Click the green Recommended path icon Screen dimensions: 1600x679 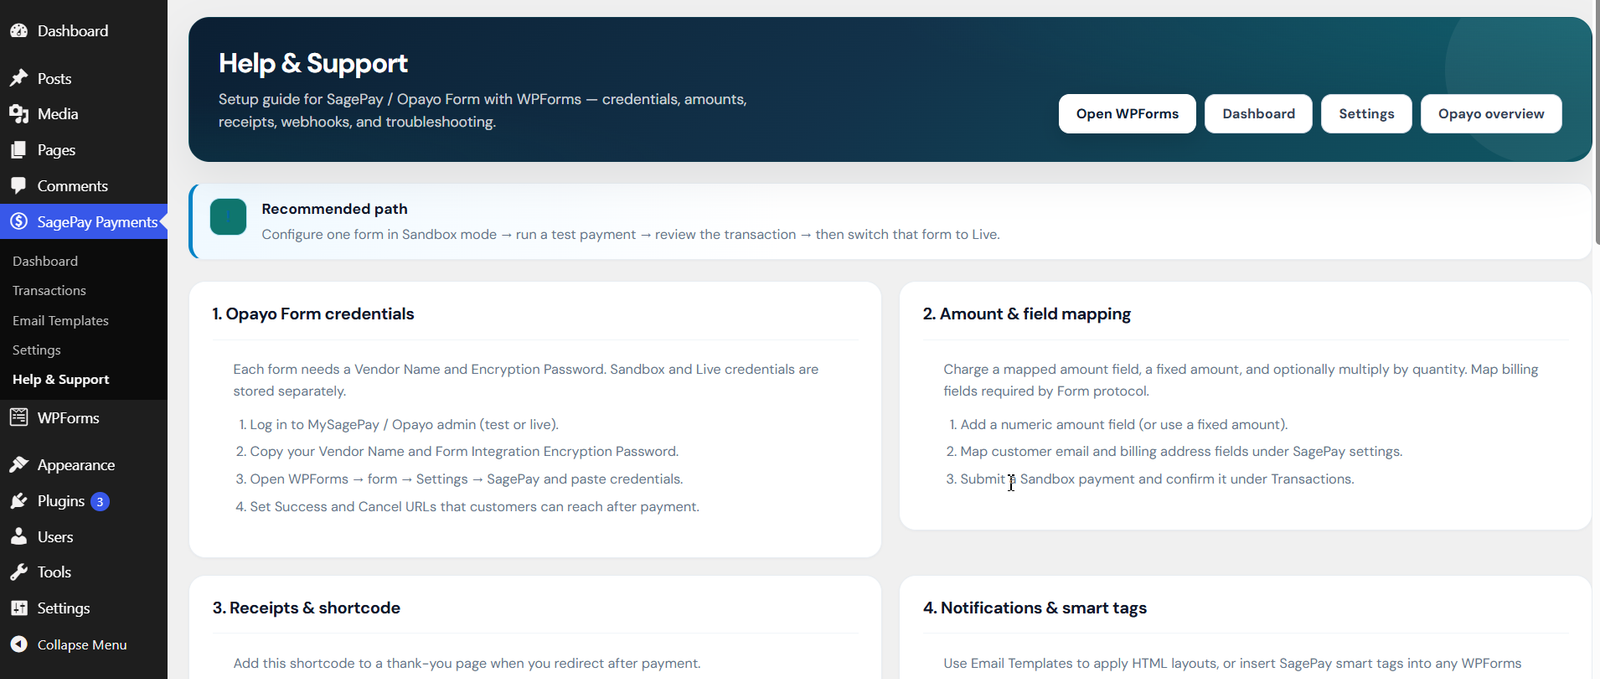click(228, 217)
